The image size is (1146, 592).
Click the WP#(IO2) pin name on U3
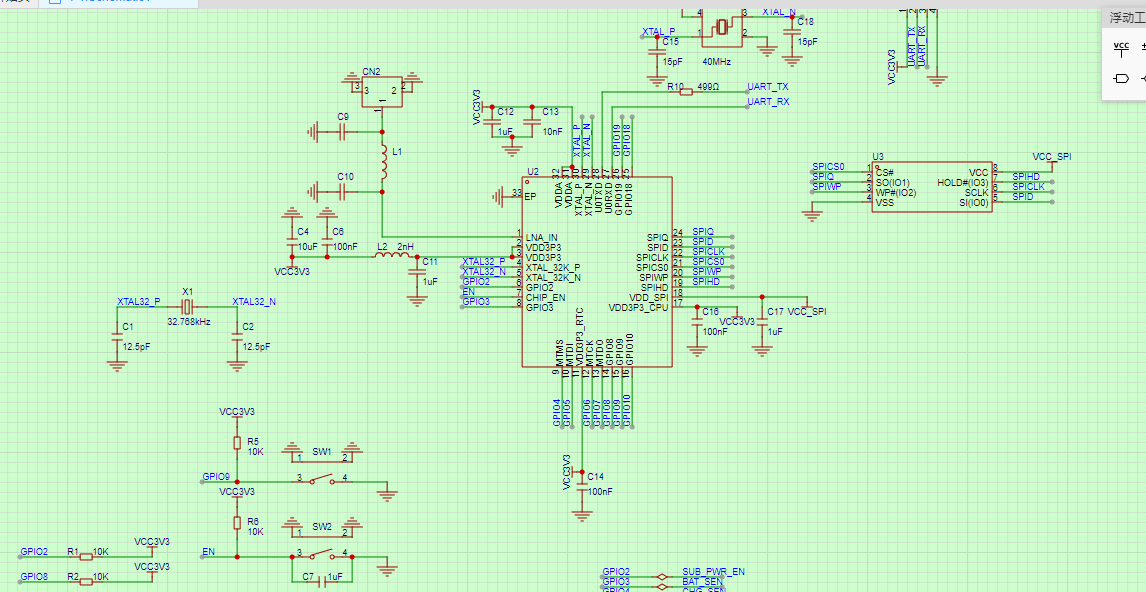[896, 192]
